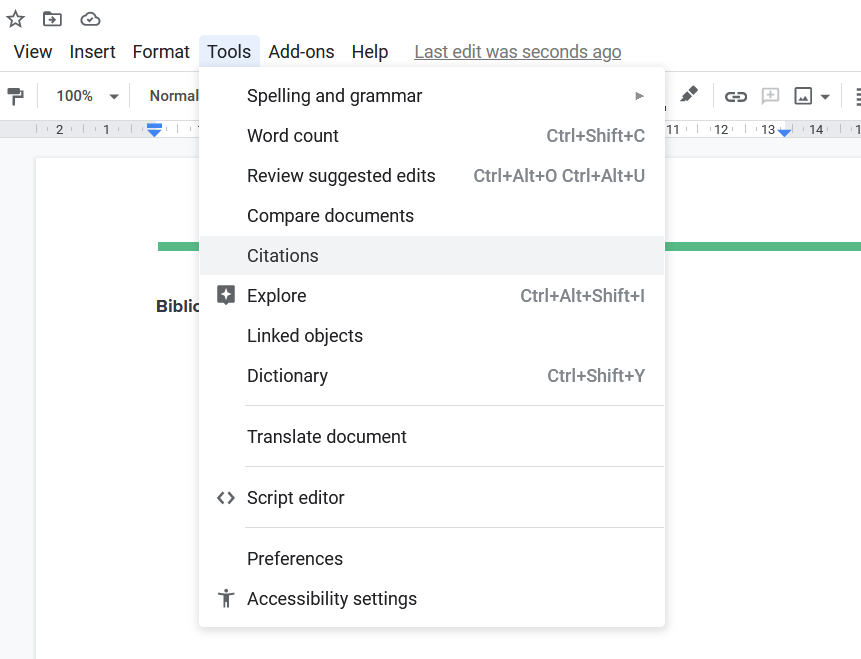Screen dimensions: 861x659
Task: Star the document
Action: click(x=15, y=18)
